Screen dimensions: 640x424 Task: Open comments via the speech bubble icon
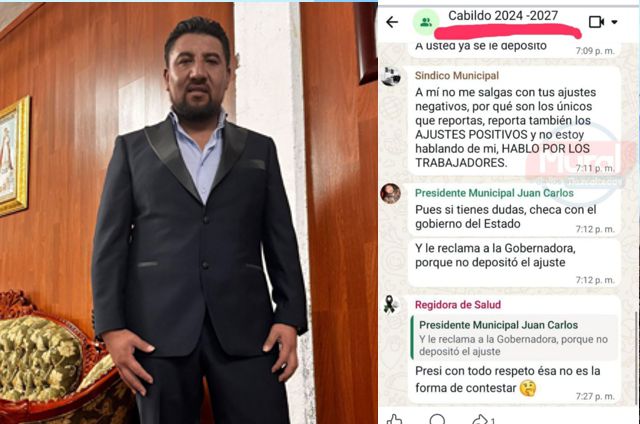[x=437, y=420]
